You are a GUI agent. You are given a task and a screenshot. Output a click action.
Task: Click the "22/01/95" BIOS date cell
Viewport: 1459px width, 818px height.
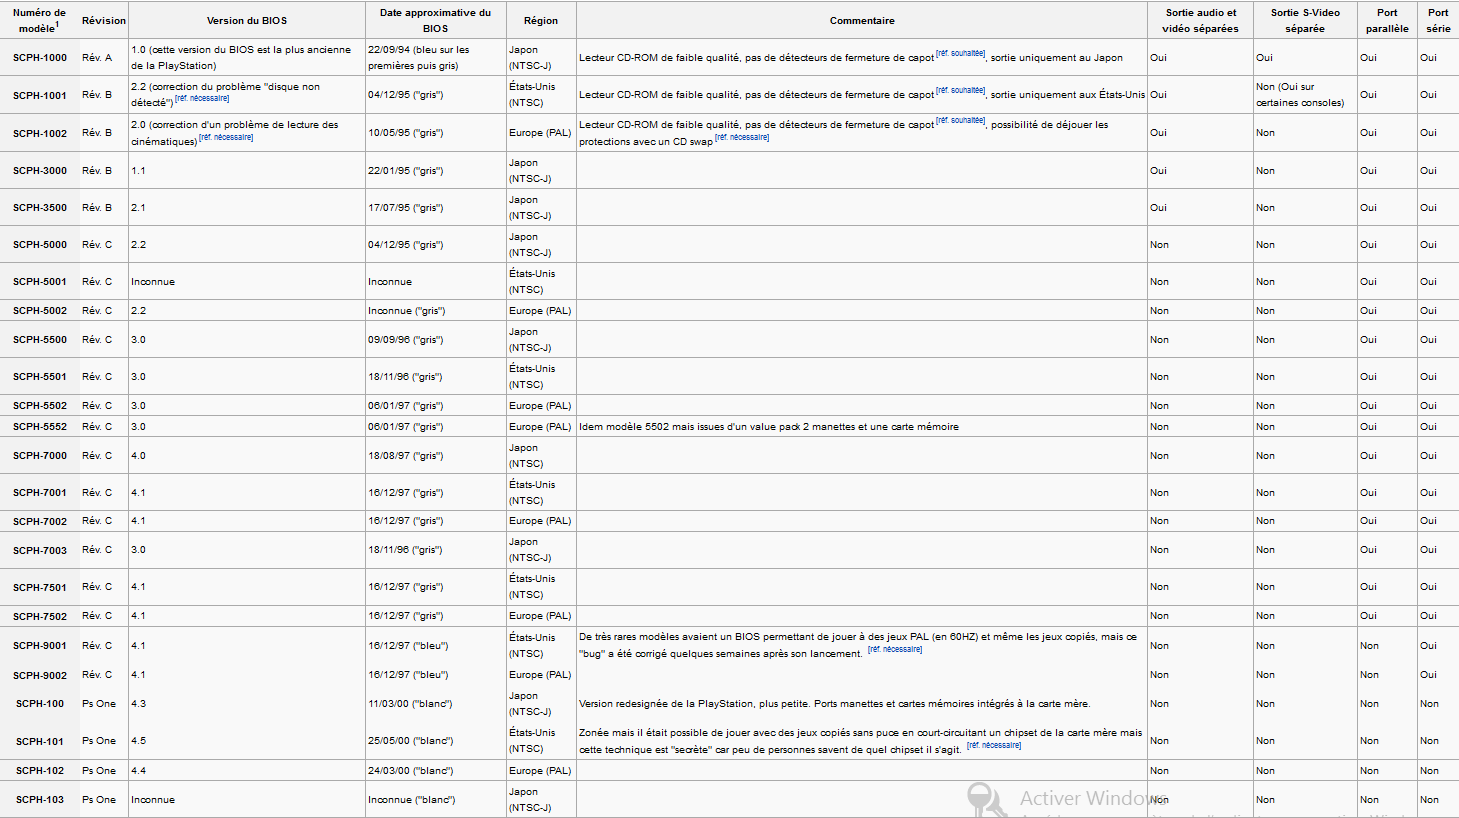pos(436,171)
